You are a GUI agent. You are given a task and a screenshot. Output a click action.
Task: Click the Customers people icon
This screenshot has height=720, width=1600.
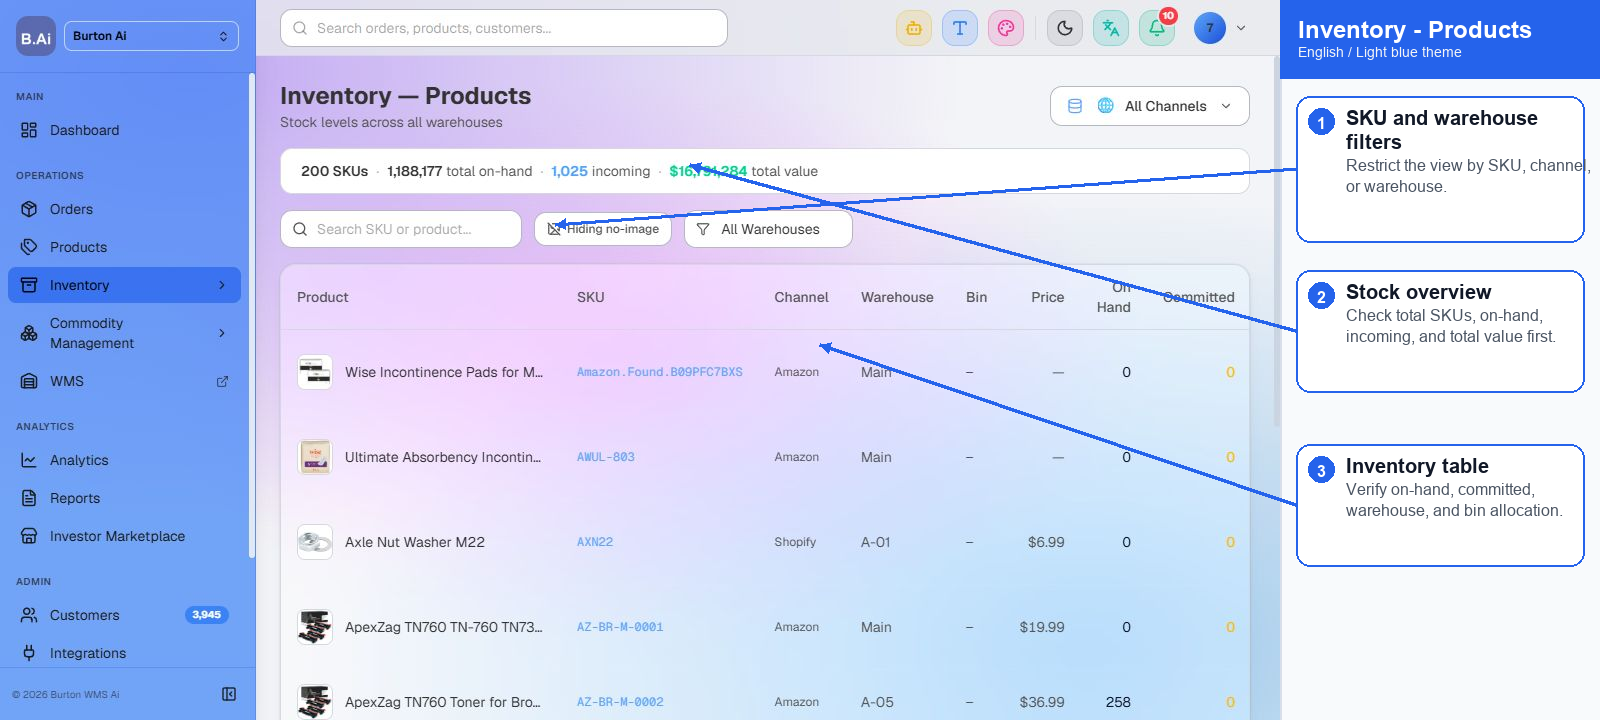[x=29, y=615]
